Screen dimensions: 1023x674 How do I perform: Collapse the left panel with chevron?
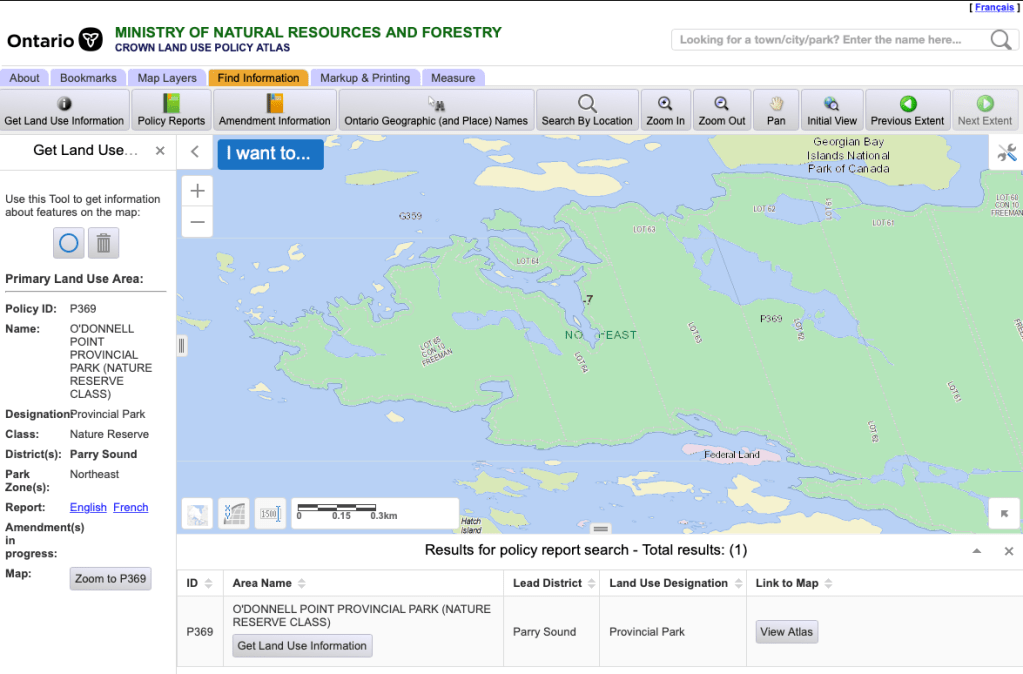pos(195,153)
